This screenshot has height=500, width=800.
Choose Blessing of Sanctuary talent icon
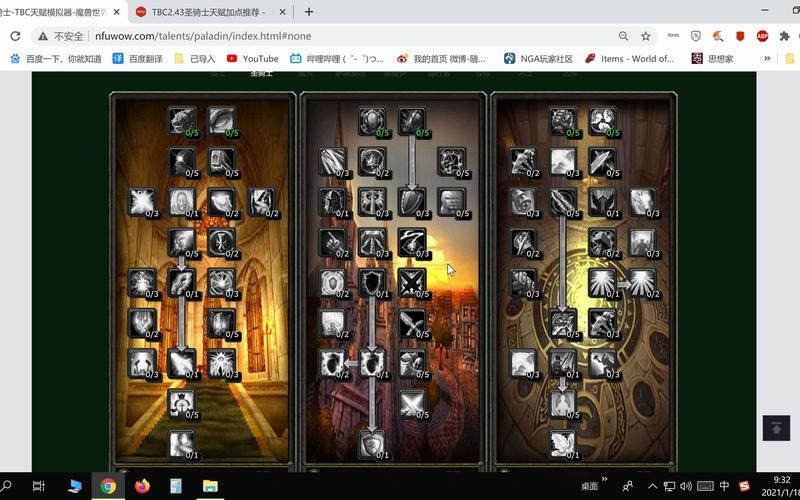click(x=372, y=282)
